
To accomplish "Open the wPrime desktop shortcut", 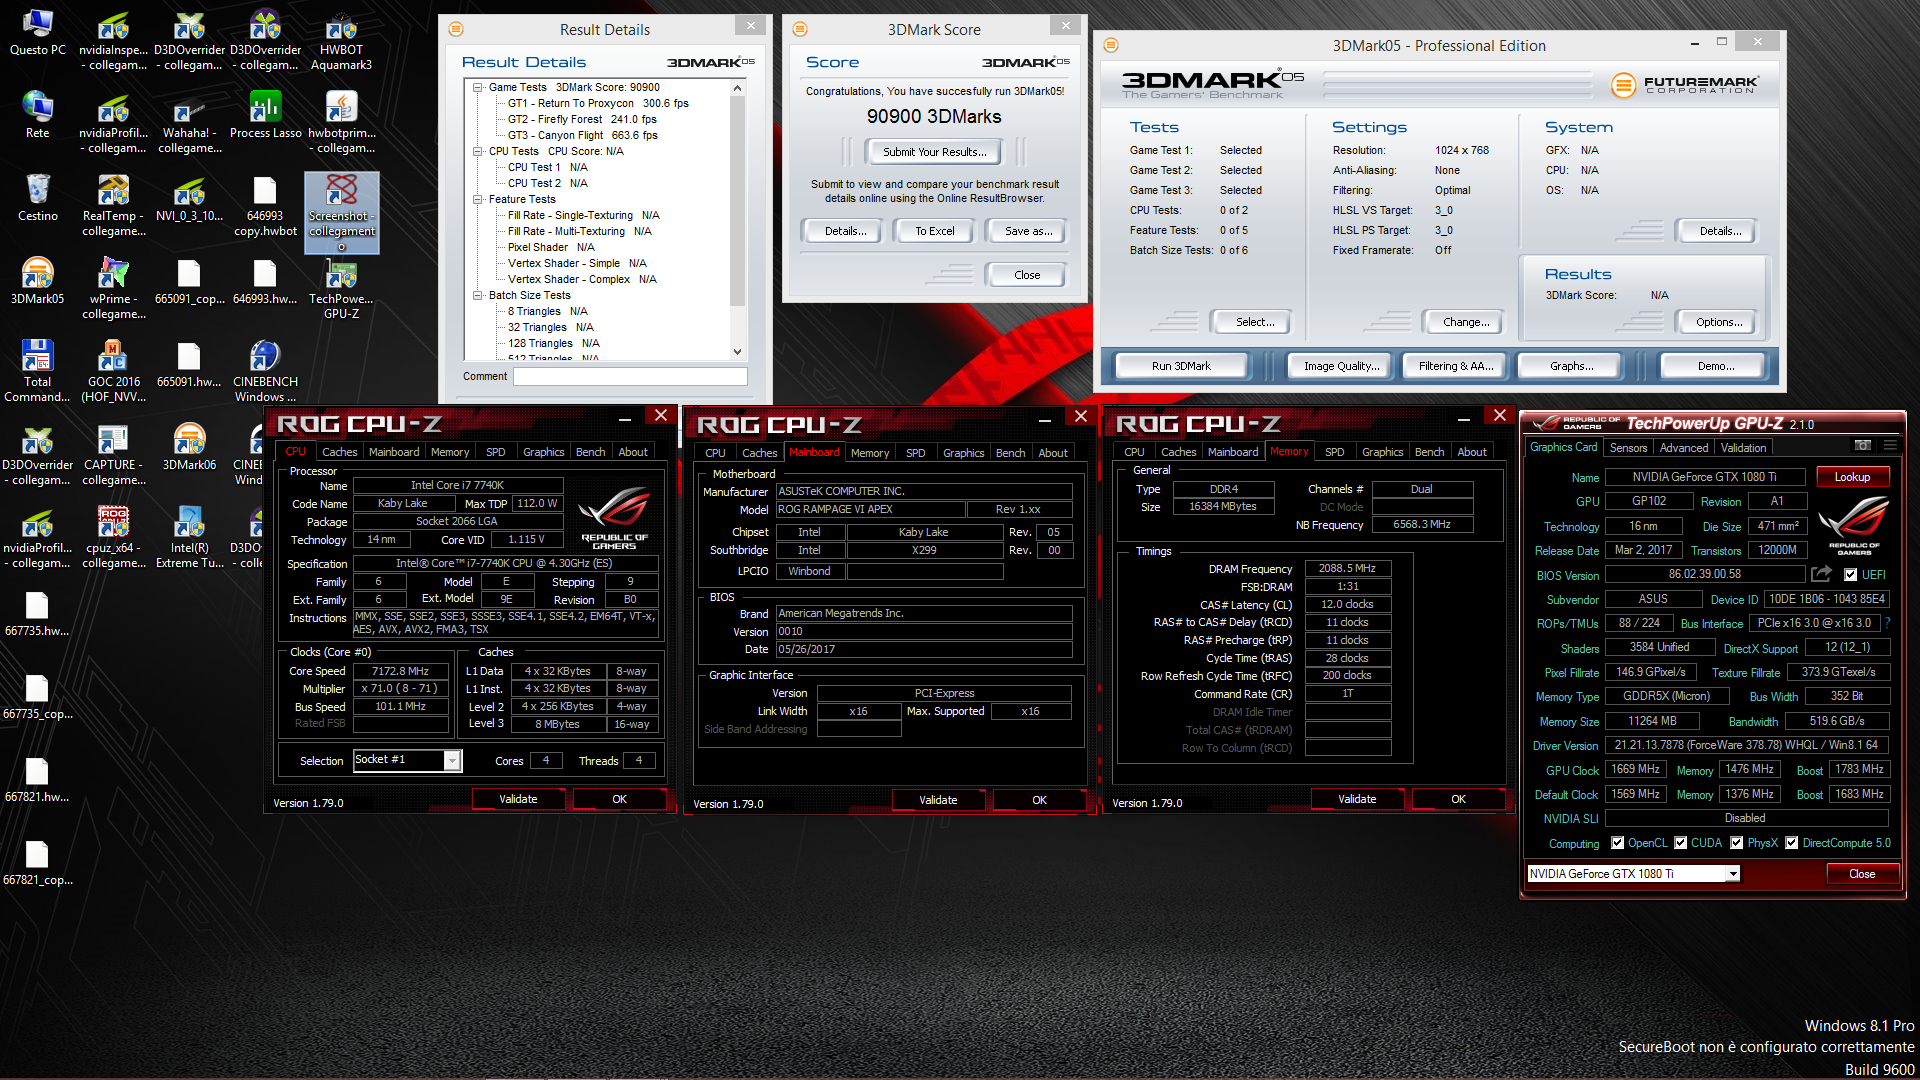I will [x=114, y=289].
